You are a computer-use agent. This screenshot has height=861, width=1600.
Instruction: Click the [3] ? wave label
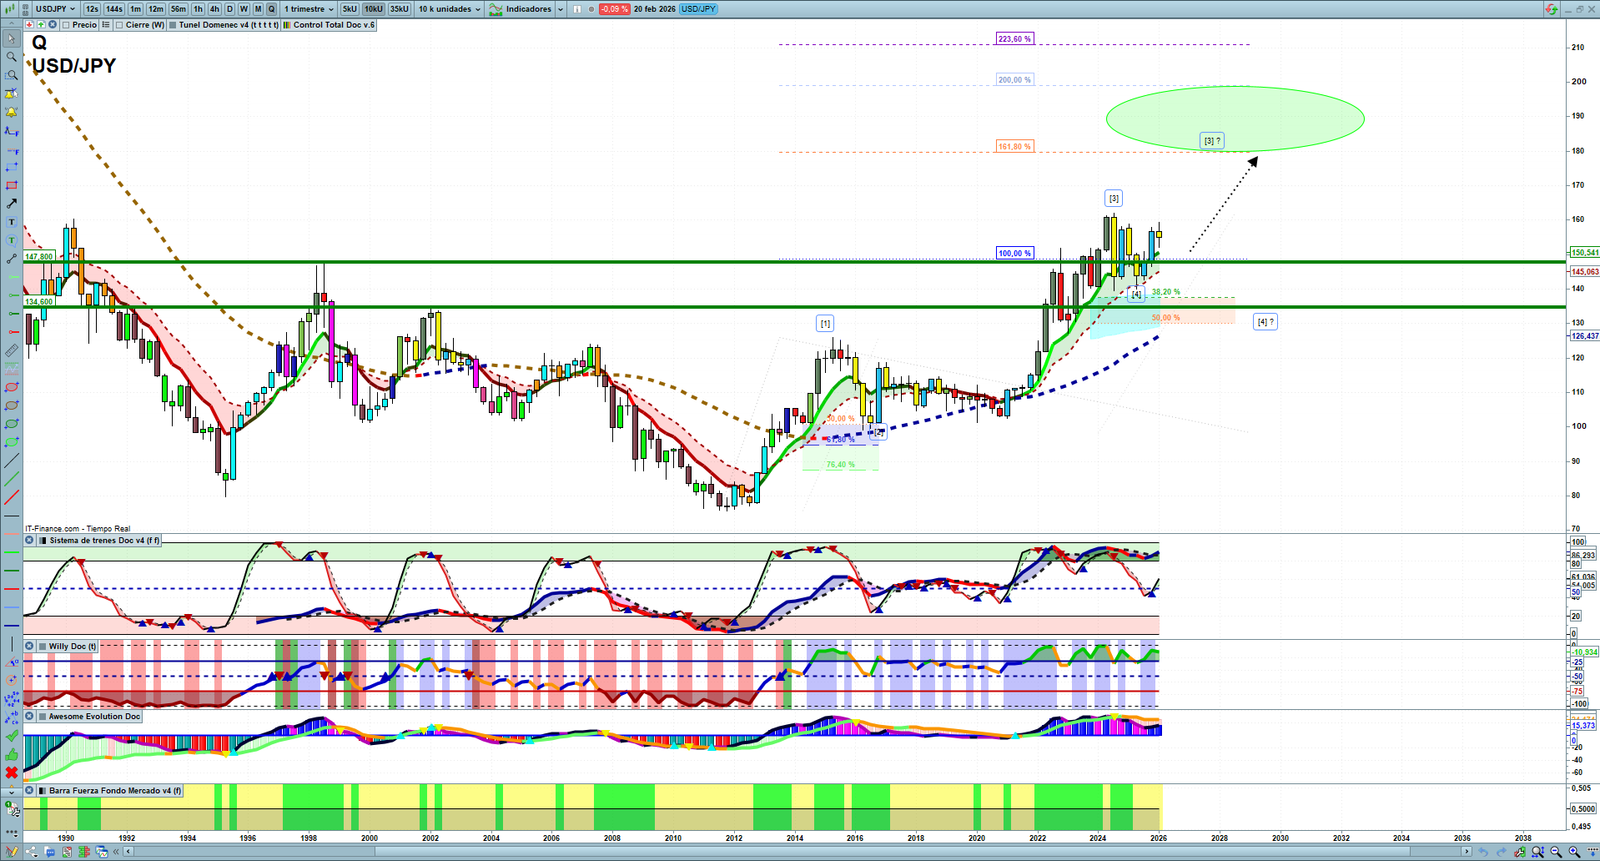click(x=1212, y=141)
